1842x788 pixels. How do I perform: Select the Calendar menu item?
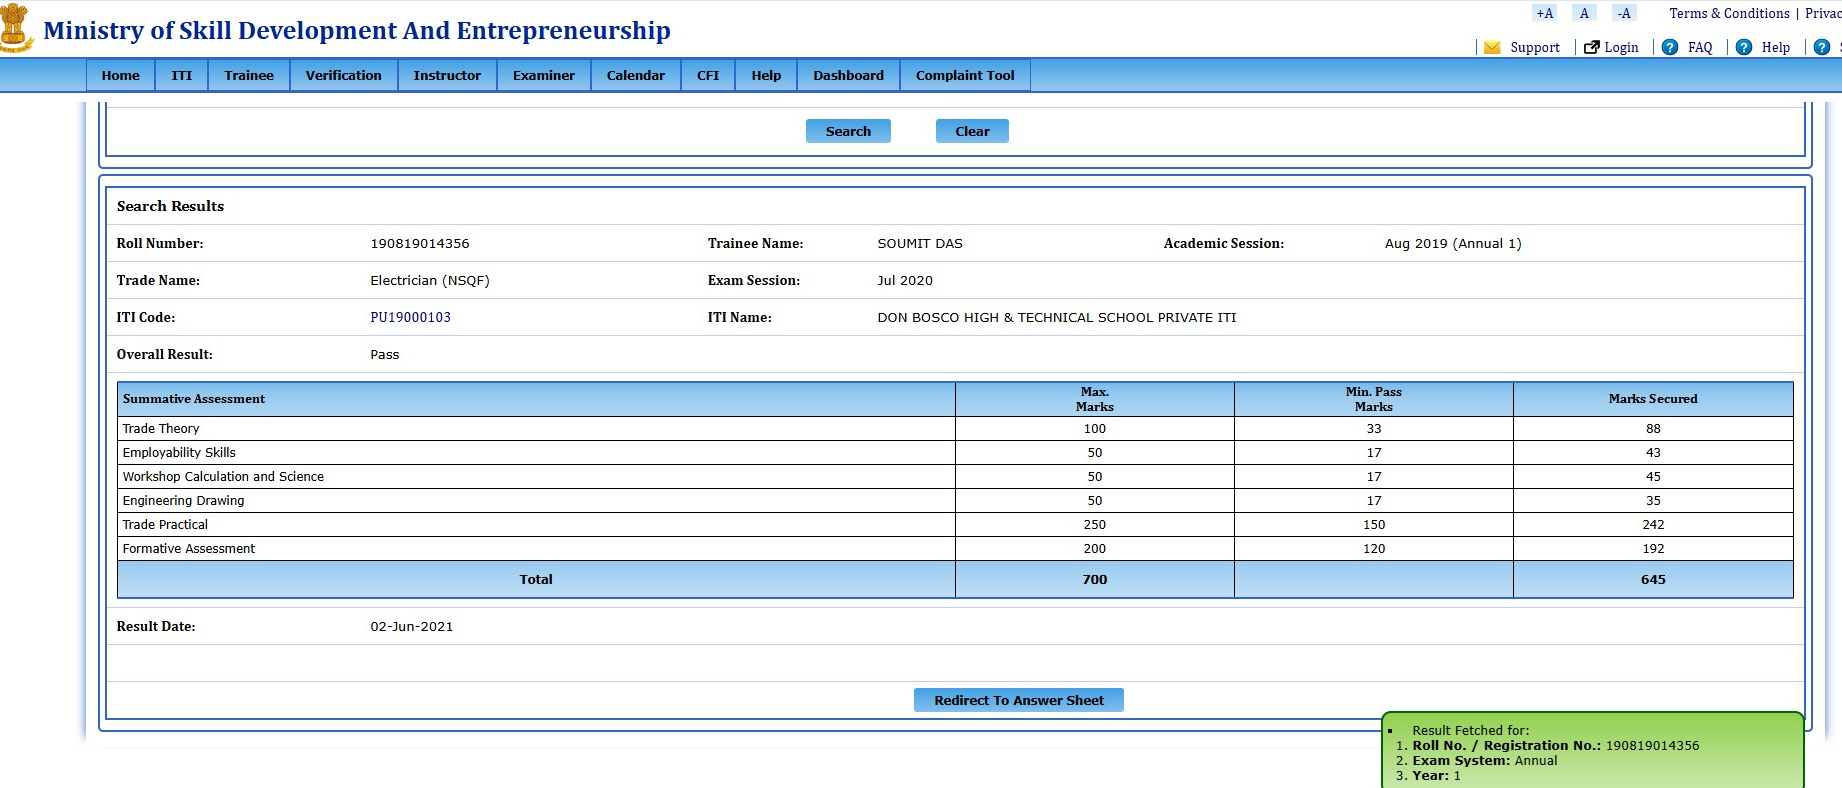tap(635, 75)
